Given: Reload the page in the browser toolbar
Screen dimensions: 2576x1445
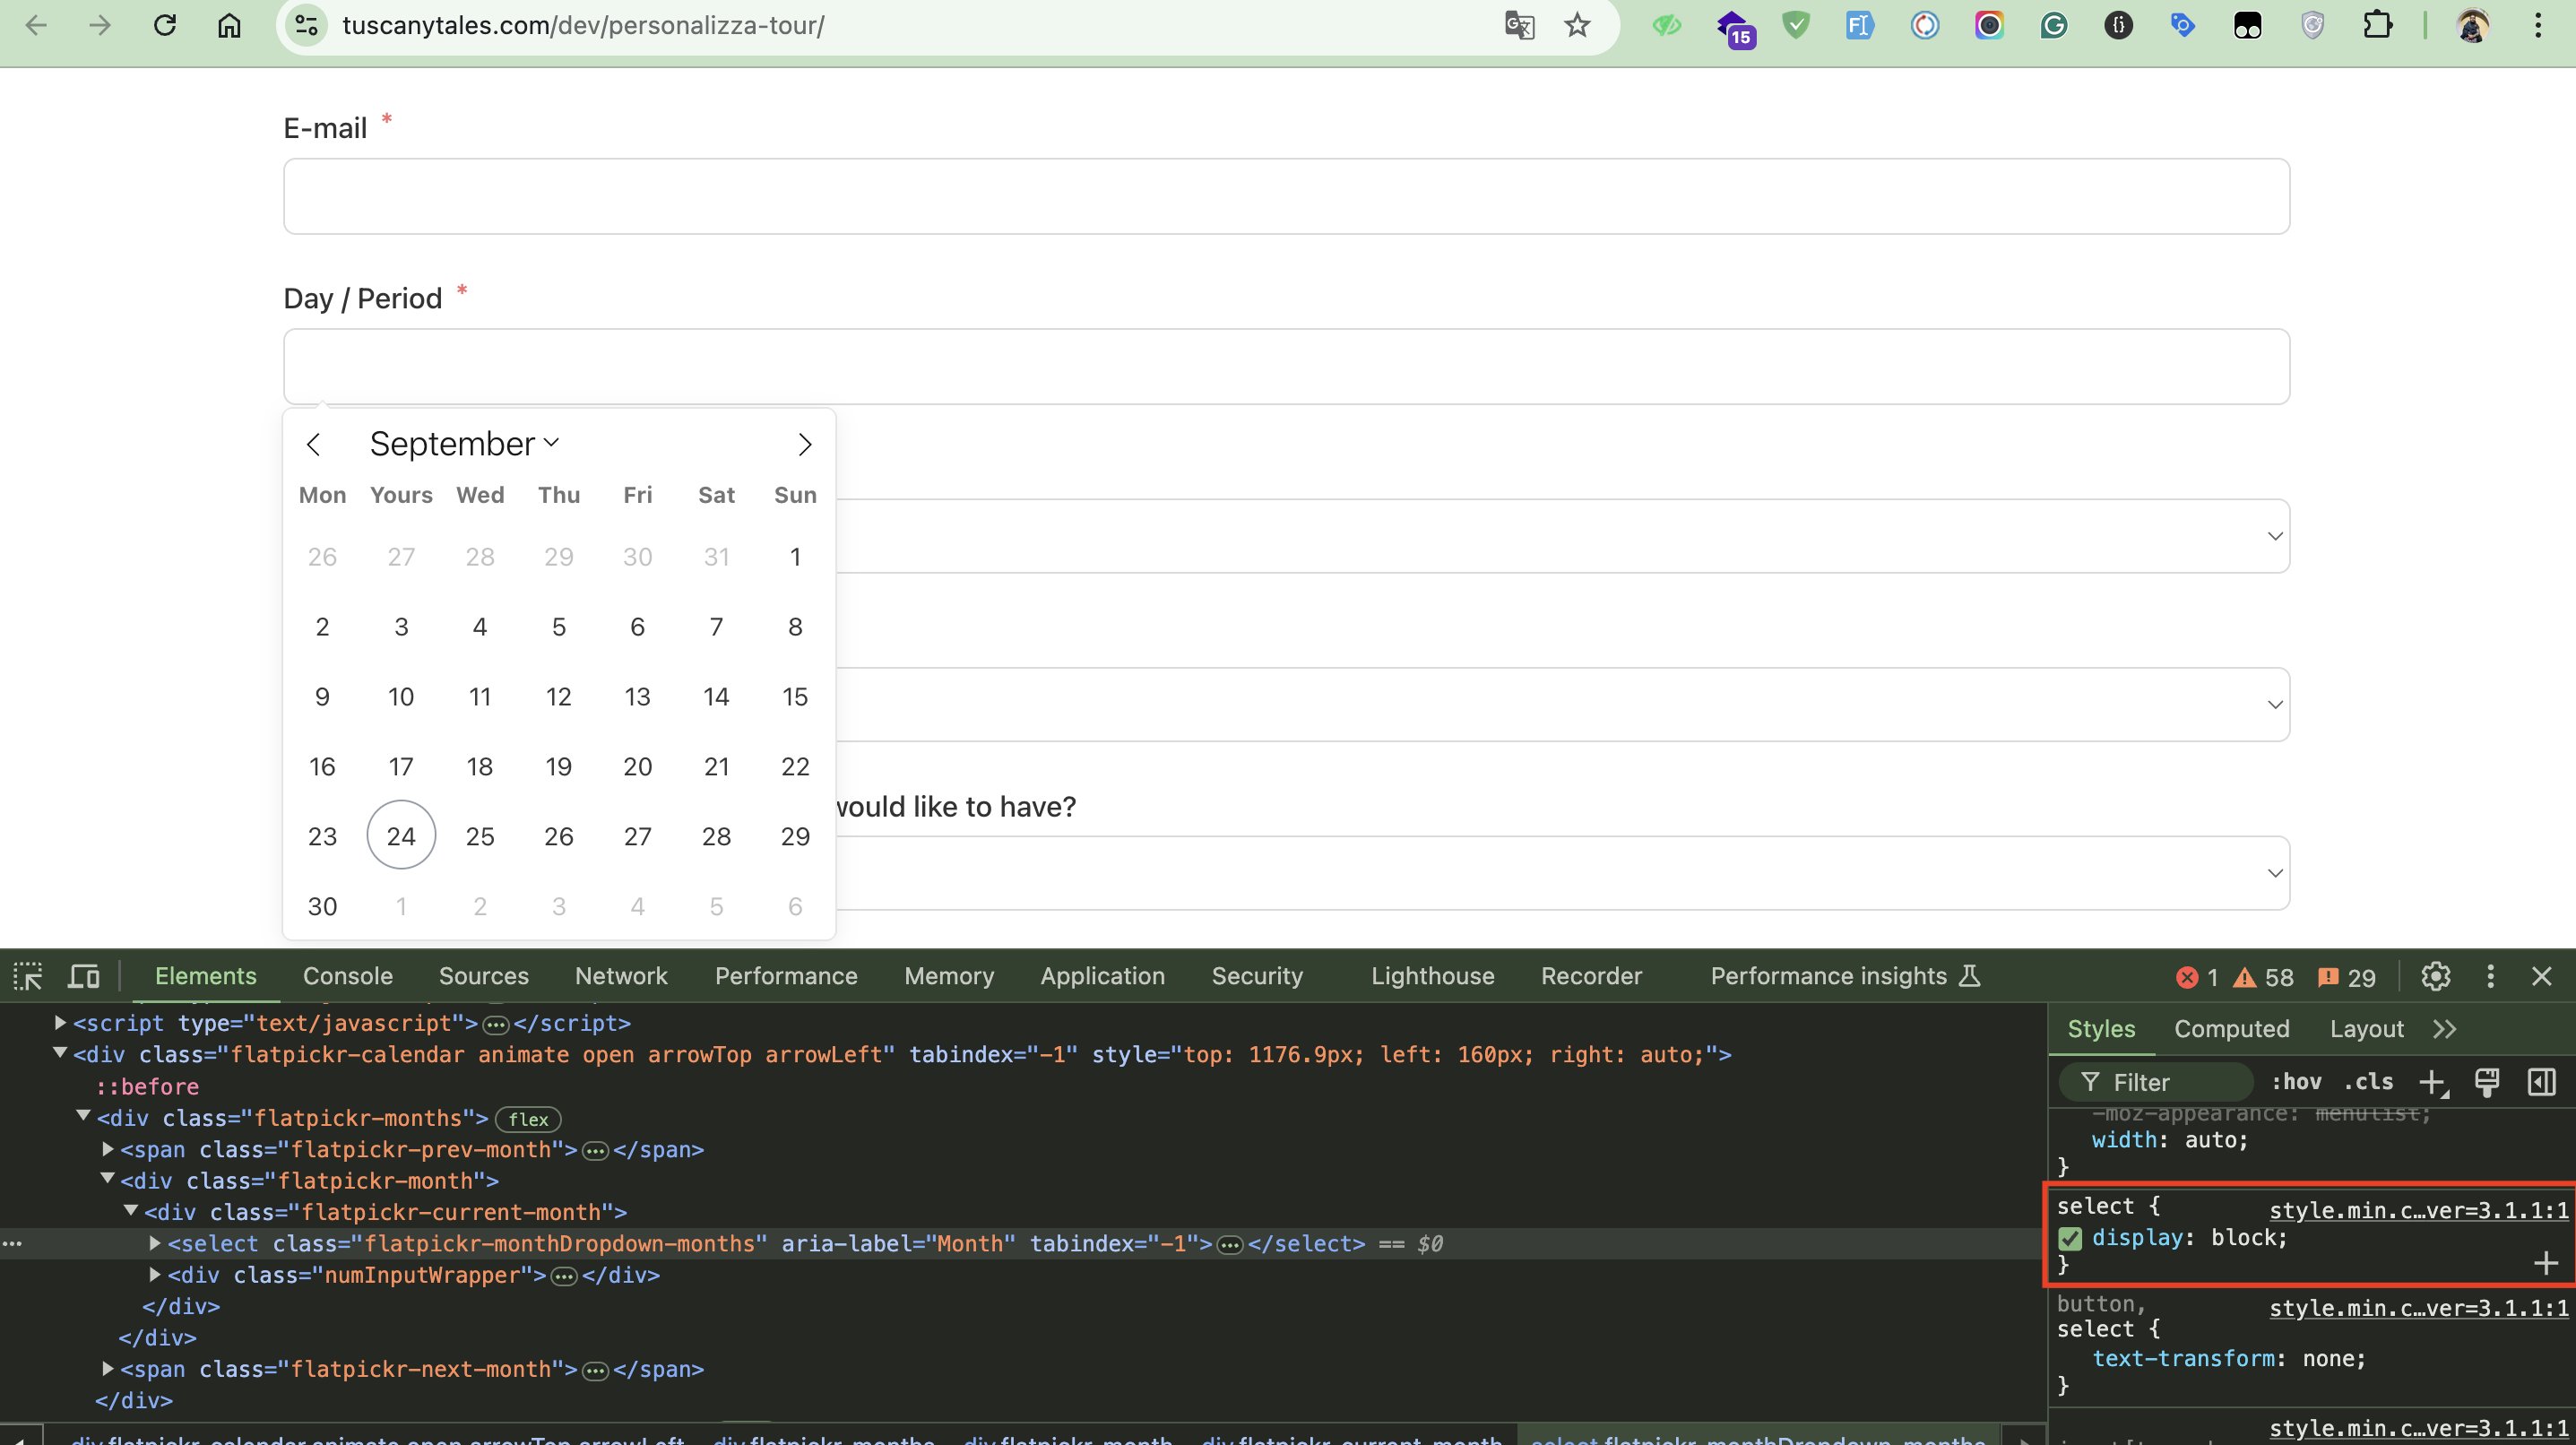Looking at the screenshot, I should pyautogui.click(x=165, y=25).
